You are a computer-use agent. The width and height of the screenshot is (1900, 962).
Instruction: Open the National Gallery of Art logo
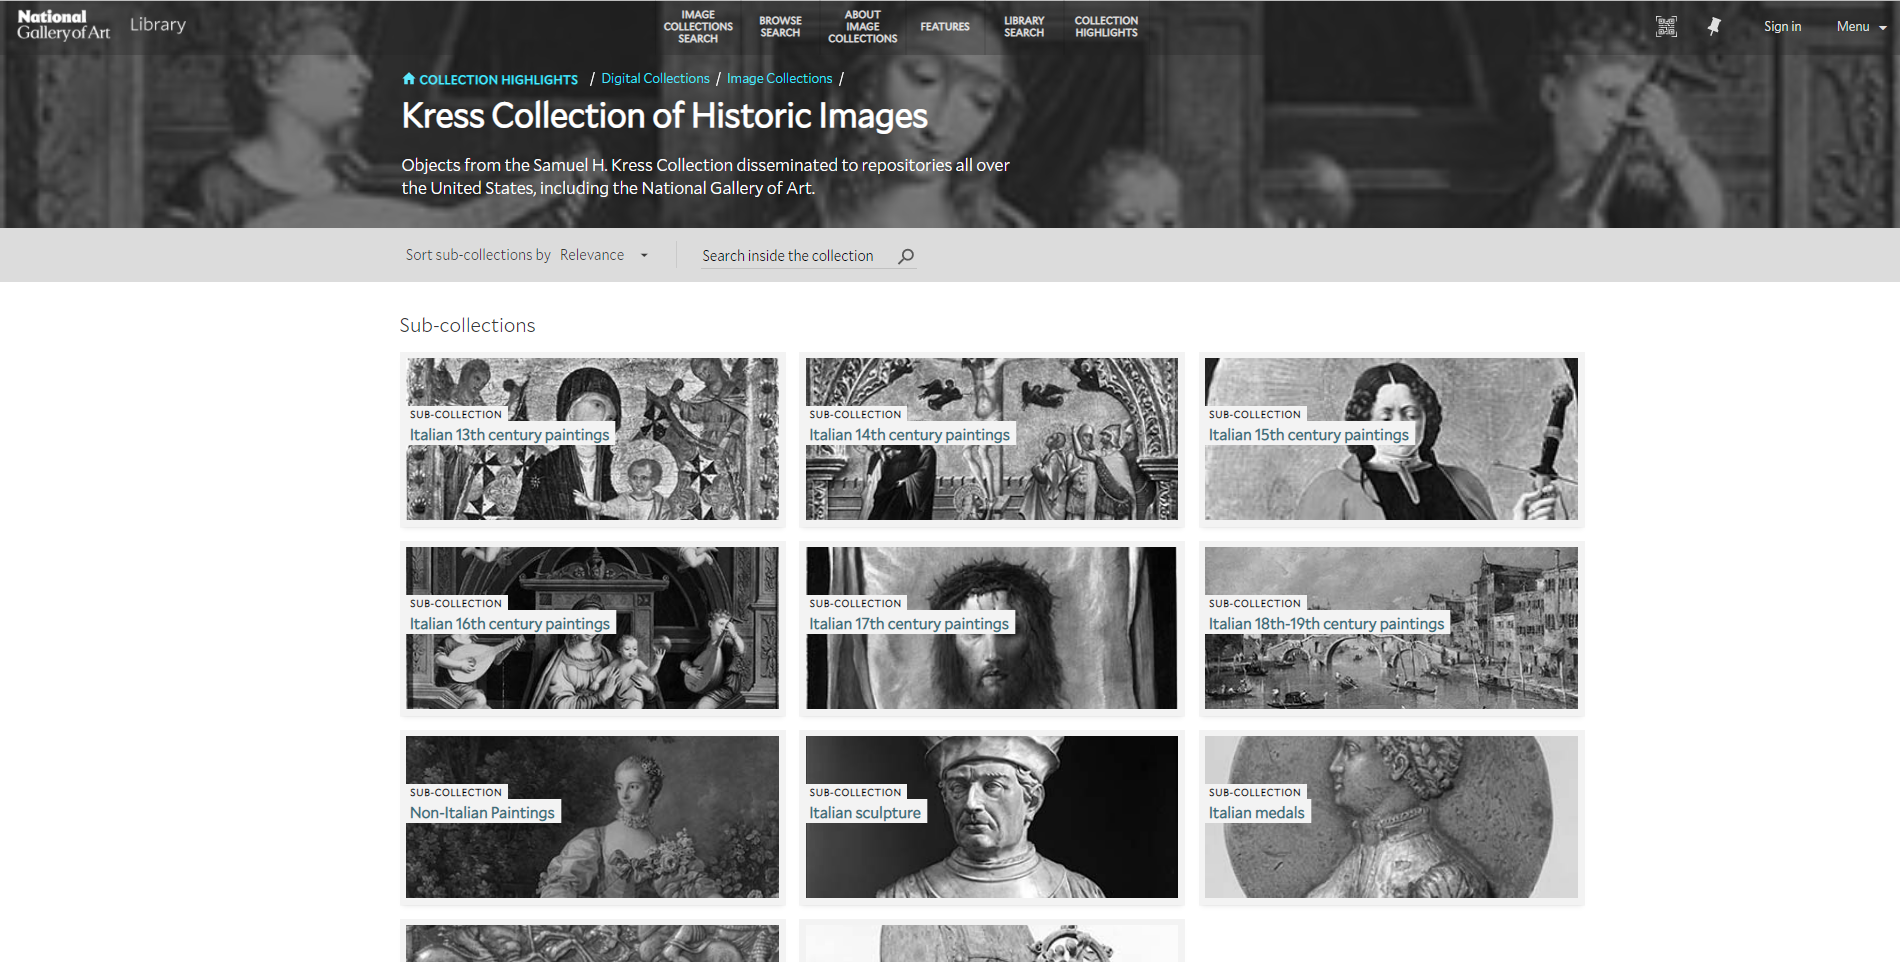tap(63, 25)
